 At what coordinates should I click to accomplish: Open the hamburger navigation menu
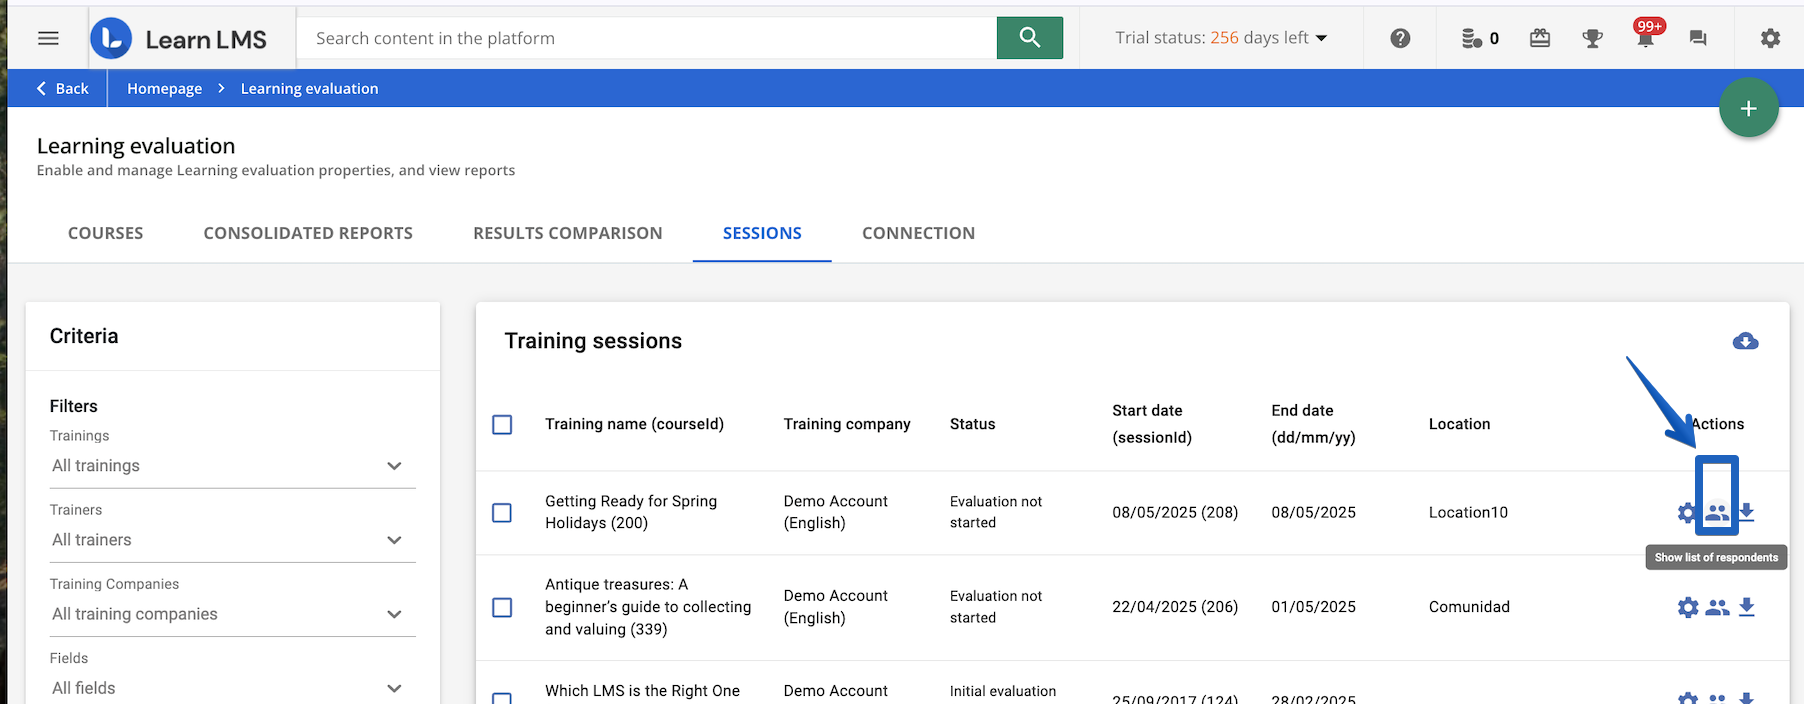click(x=48, y=38)
